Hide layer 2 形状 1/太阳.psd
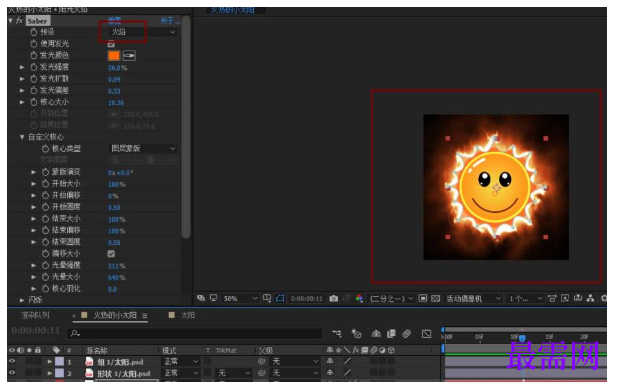Image resolution: width=618 pixels, height=387 pixels. (12, 373)
